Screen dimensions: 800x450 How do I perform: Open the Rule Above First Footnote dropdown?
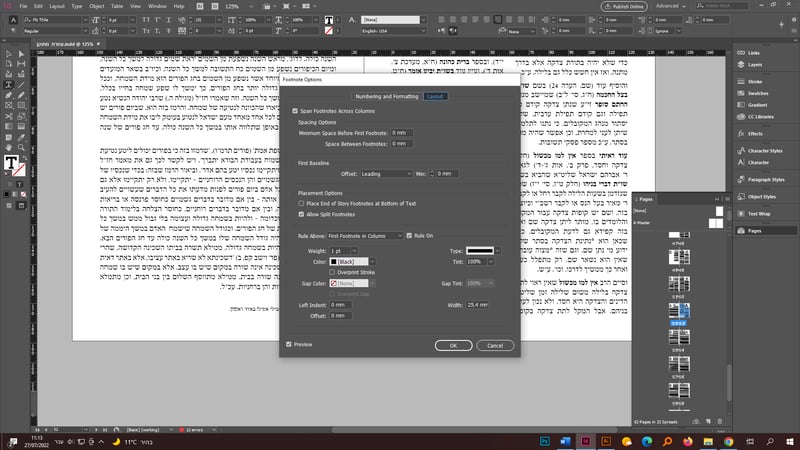365,236
